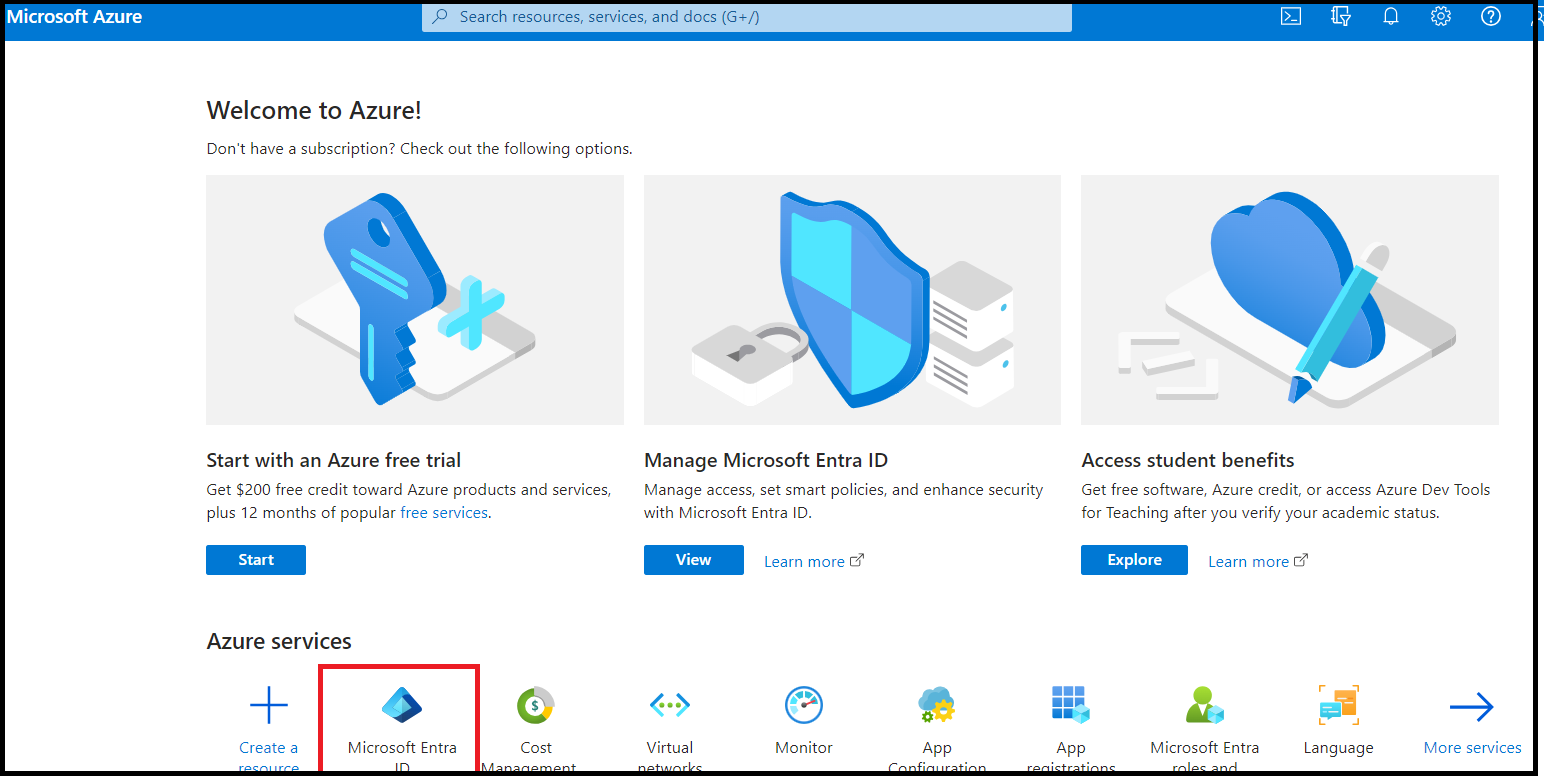This screenshot has width=1544, height=778.
Task: Click the student benefits cloud illustration
Action: click(x=1290, y=300)
